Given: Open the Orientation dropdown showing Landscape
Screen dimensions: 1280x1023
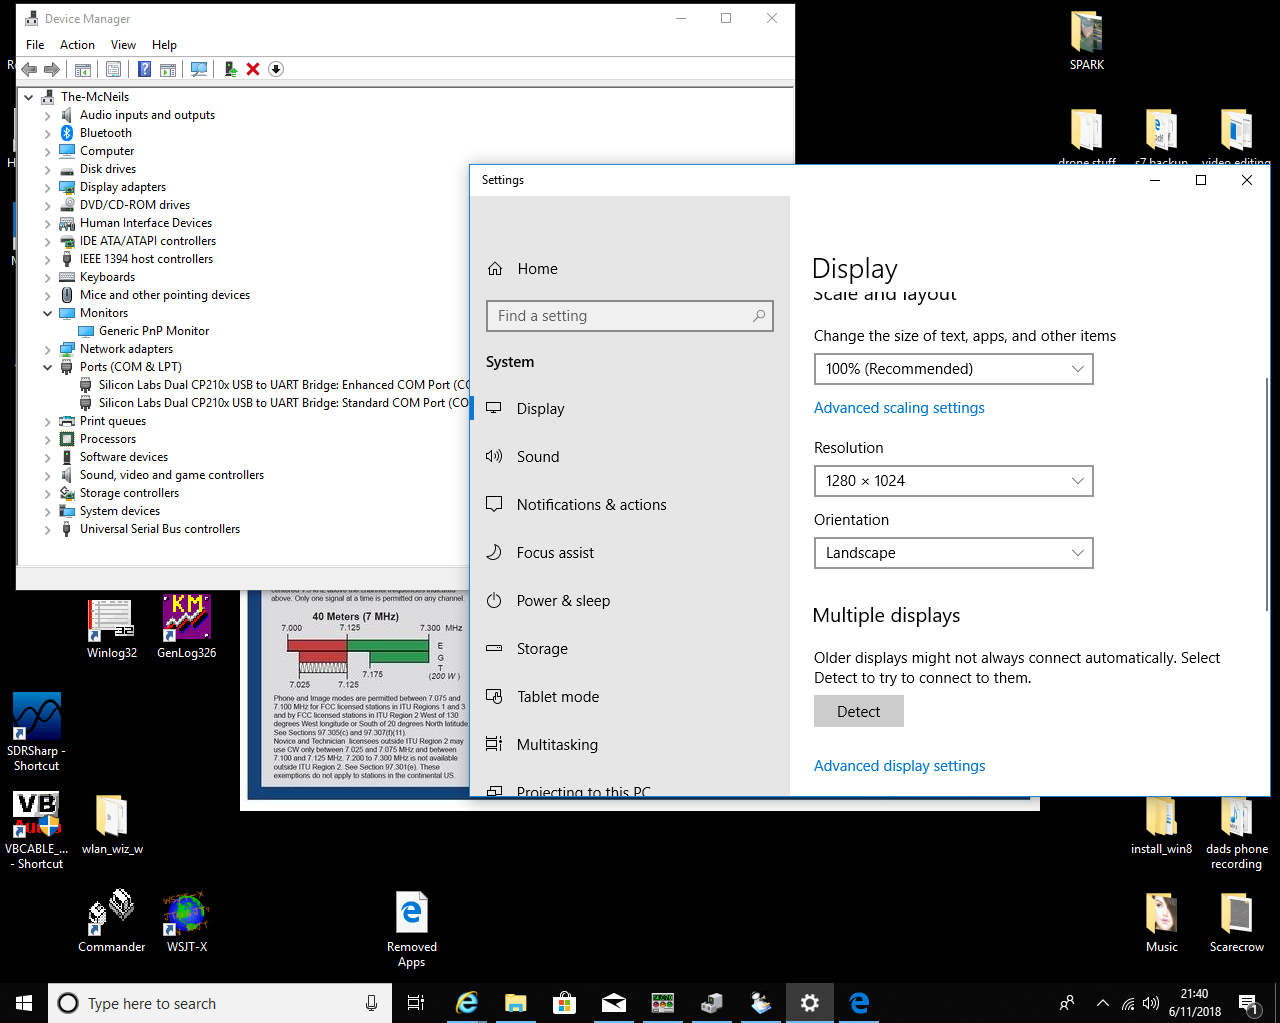Looking at the screenshot, I should [x=953, y=553].
